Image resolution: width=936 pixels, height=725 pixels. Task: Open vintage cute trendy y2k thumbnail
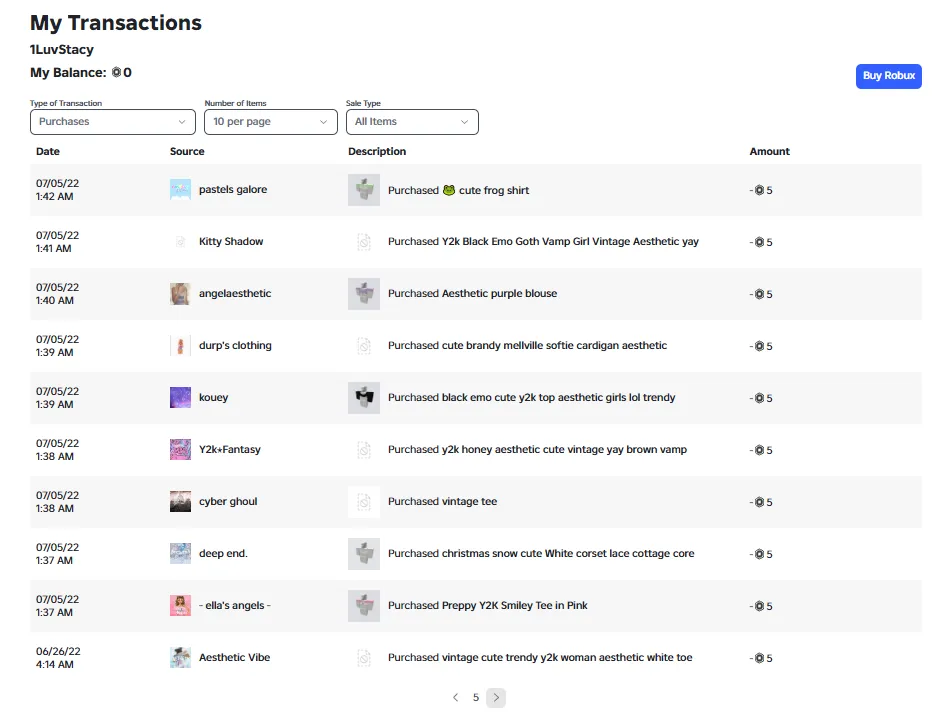[364, 657]
